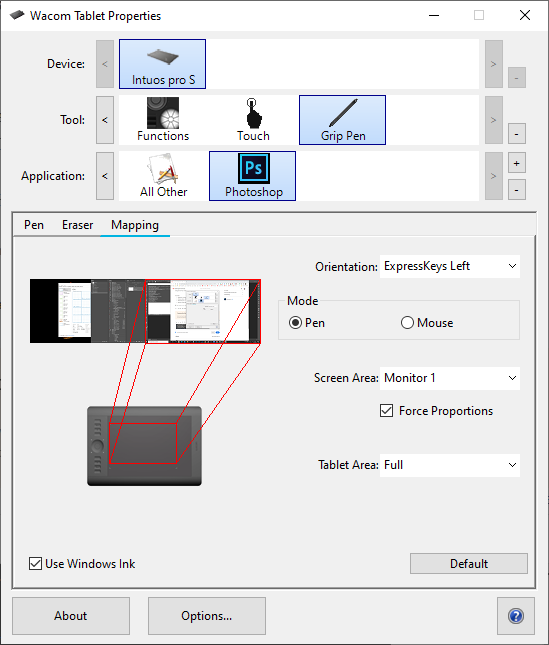Select Pen mode radio button
This screenshot has width=549, height=645.
(x=295, y=323)
